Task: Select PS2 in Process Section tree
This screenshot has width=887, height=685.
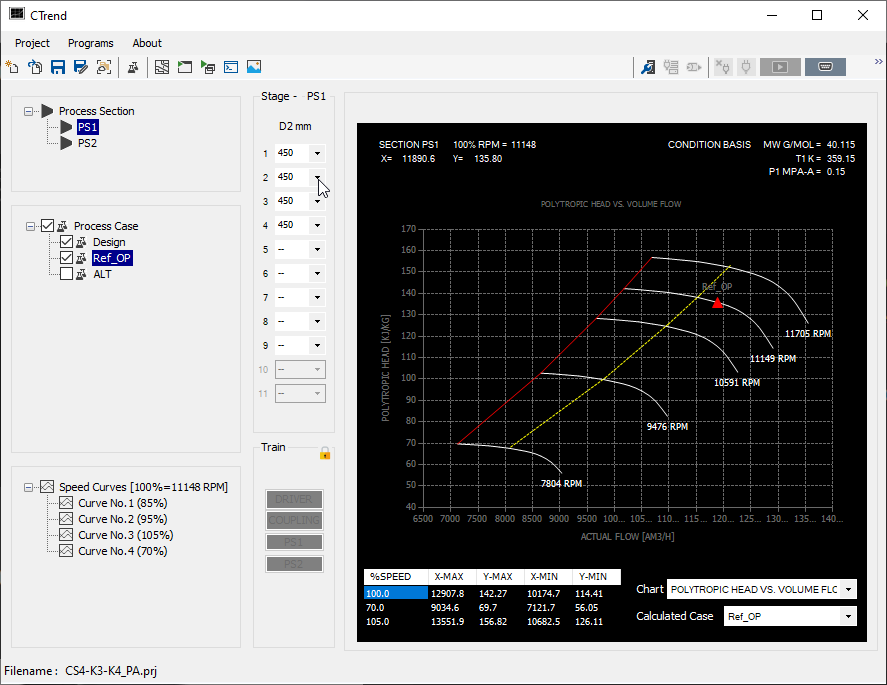Action: [x=88, y=143]
